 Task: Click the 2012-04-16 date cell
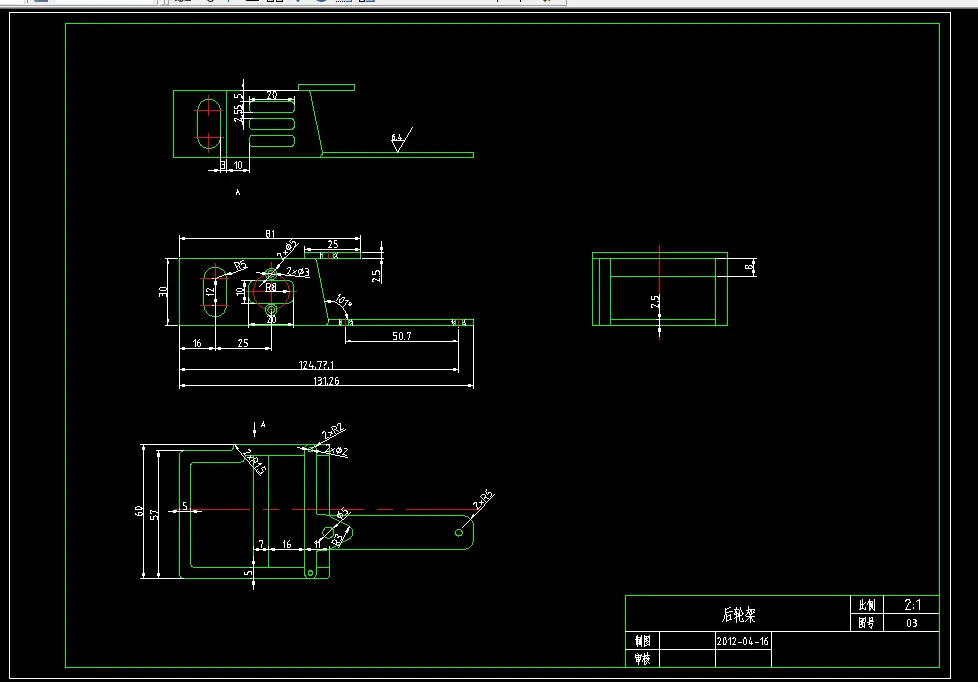742,641
